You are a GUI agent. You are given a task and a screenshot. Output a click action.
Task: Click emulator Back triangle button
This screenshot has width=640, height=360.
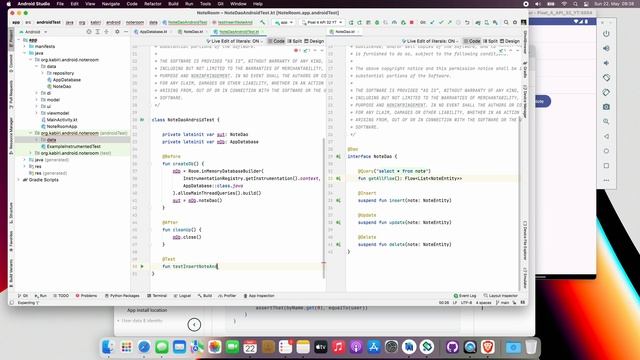tap(606, 136)
